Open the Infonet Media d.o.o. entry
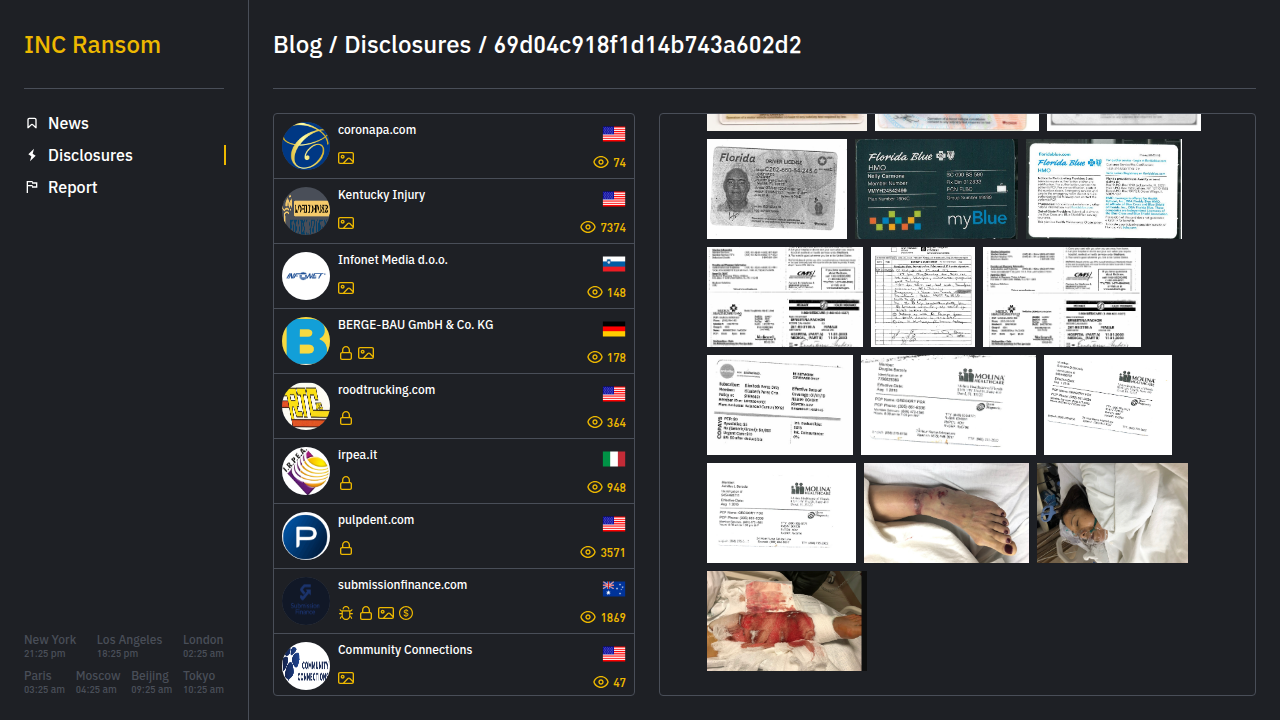 [x=393, y=260]
